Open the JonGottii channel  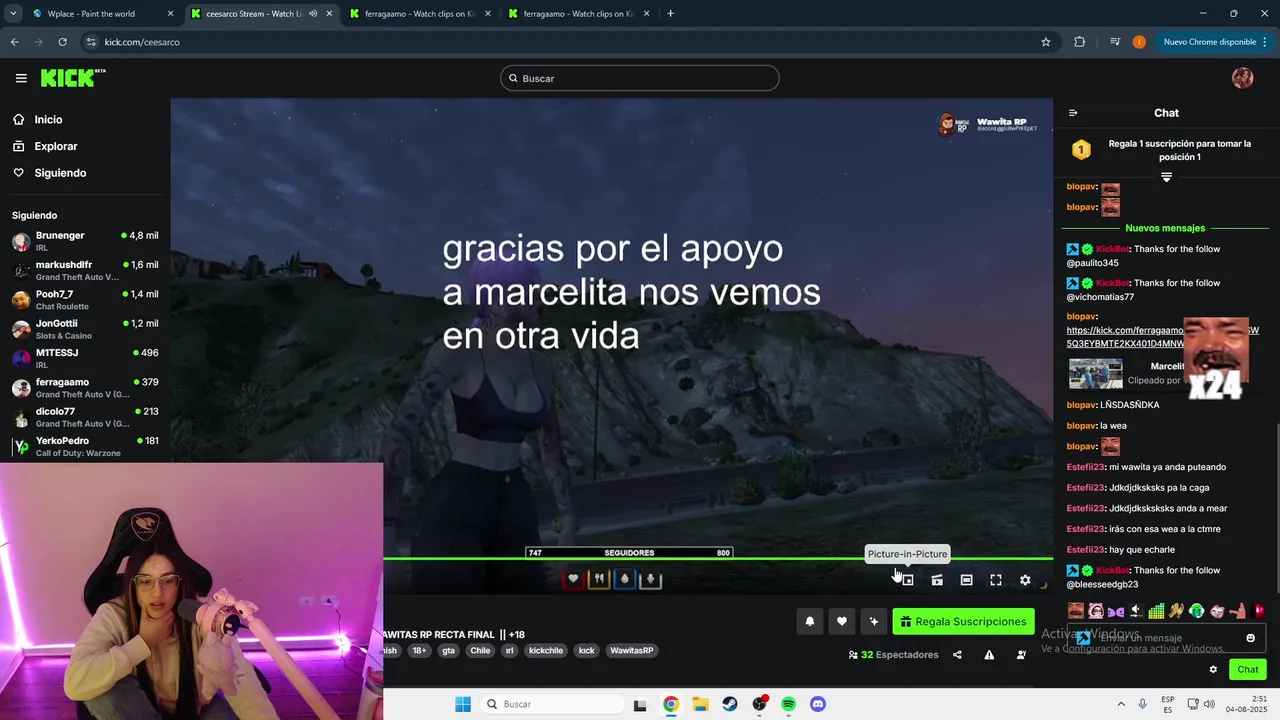click(85, 329)
